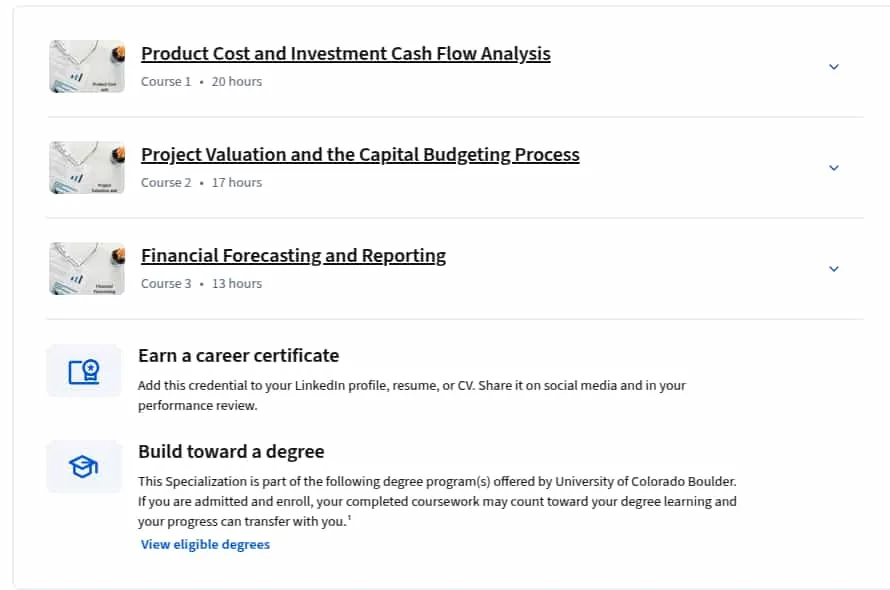Click the Course 3 13 hours label
This screenshot has width=890, height=590.
click(201, 284)
